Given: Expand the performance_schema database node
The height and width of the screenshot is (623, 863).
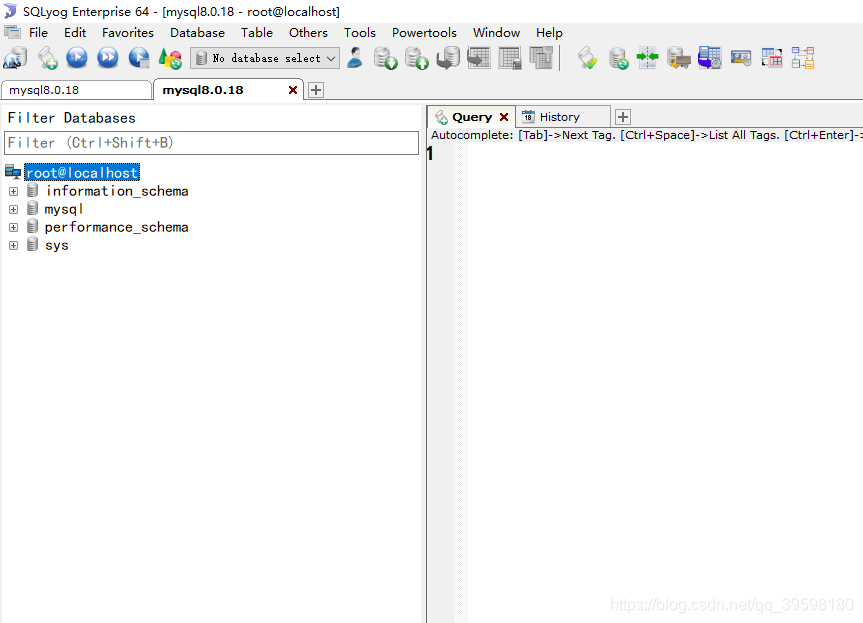Looking at the screenshot, I should click(x=14, y=227).
